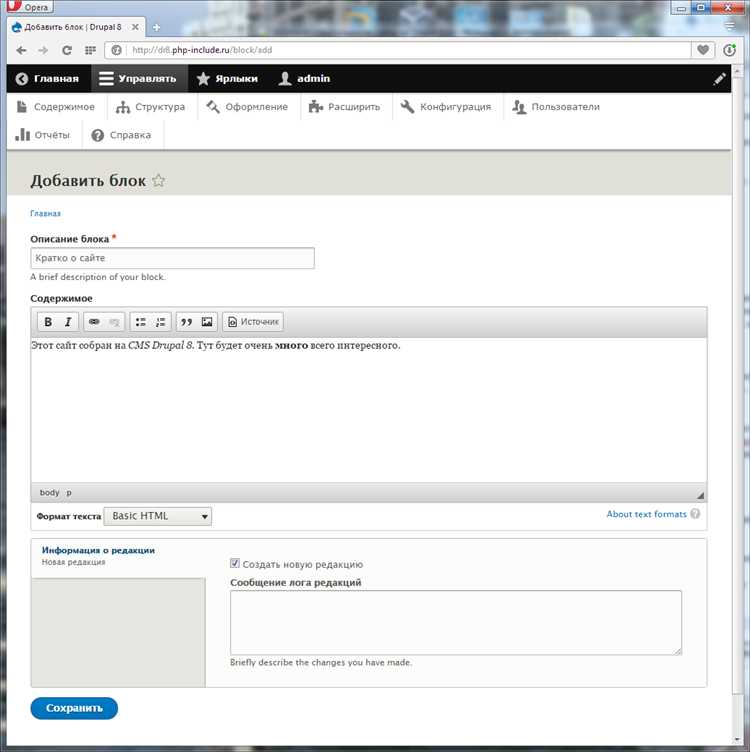Viewport: 750px width, 752px height.
Task: Click the site info icon in address bar
Action: (x=117, y=50)
